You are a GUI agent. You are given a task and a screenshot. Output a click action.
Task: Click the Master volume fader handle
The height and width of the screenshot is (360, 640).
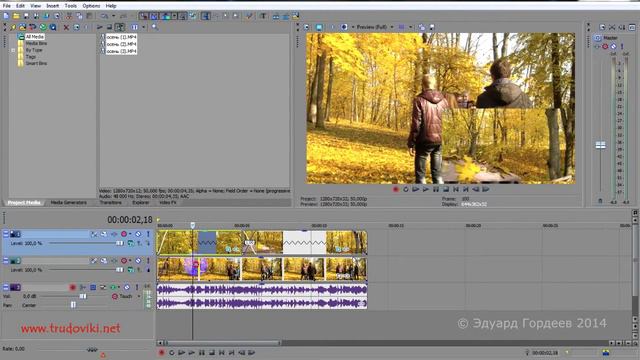[600, 145]
